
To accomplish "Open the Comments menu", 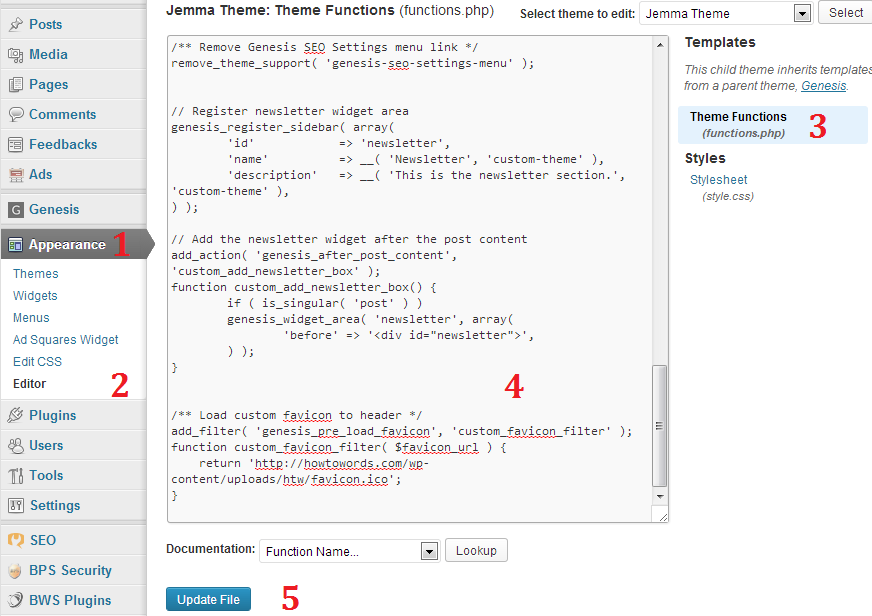I will click(x=62, y=115).
